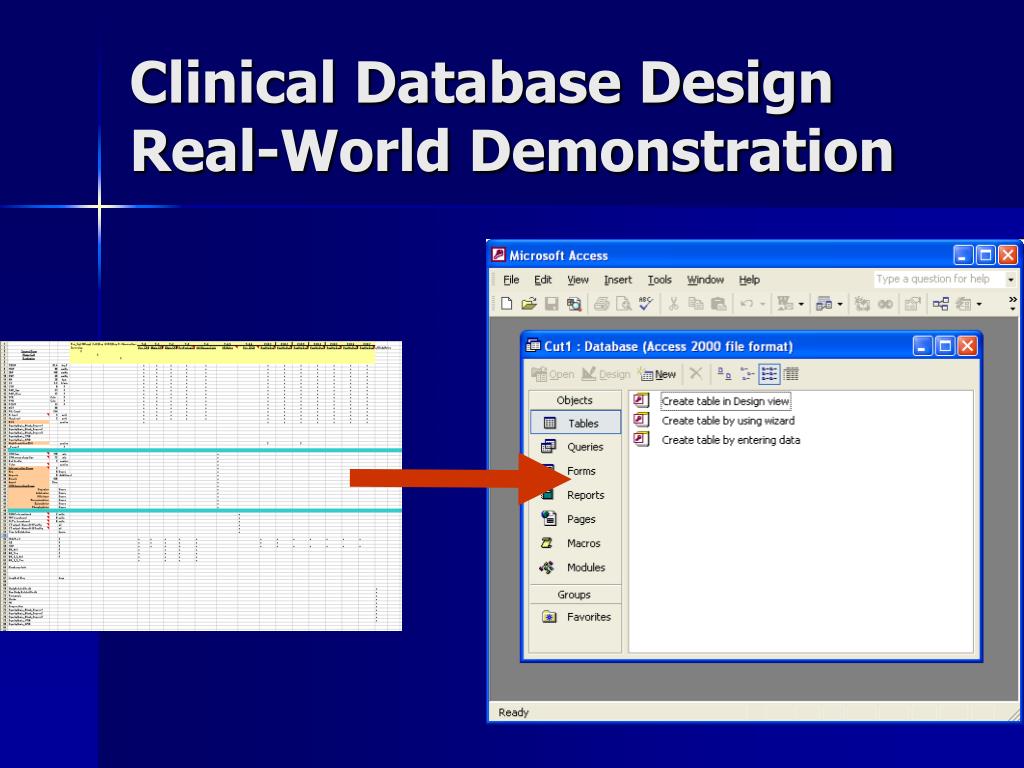Screen dimensions: 1024x768
Task: Click the OfficeLinks toolbar icon
Action: [x=785, y=304]
